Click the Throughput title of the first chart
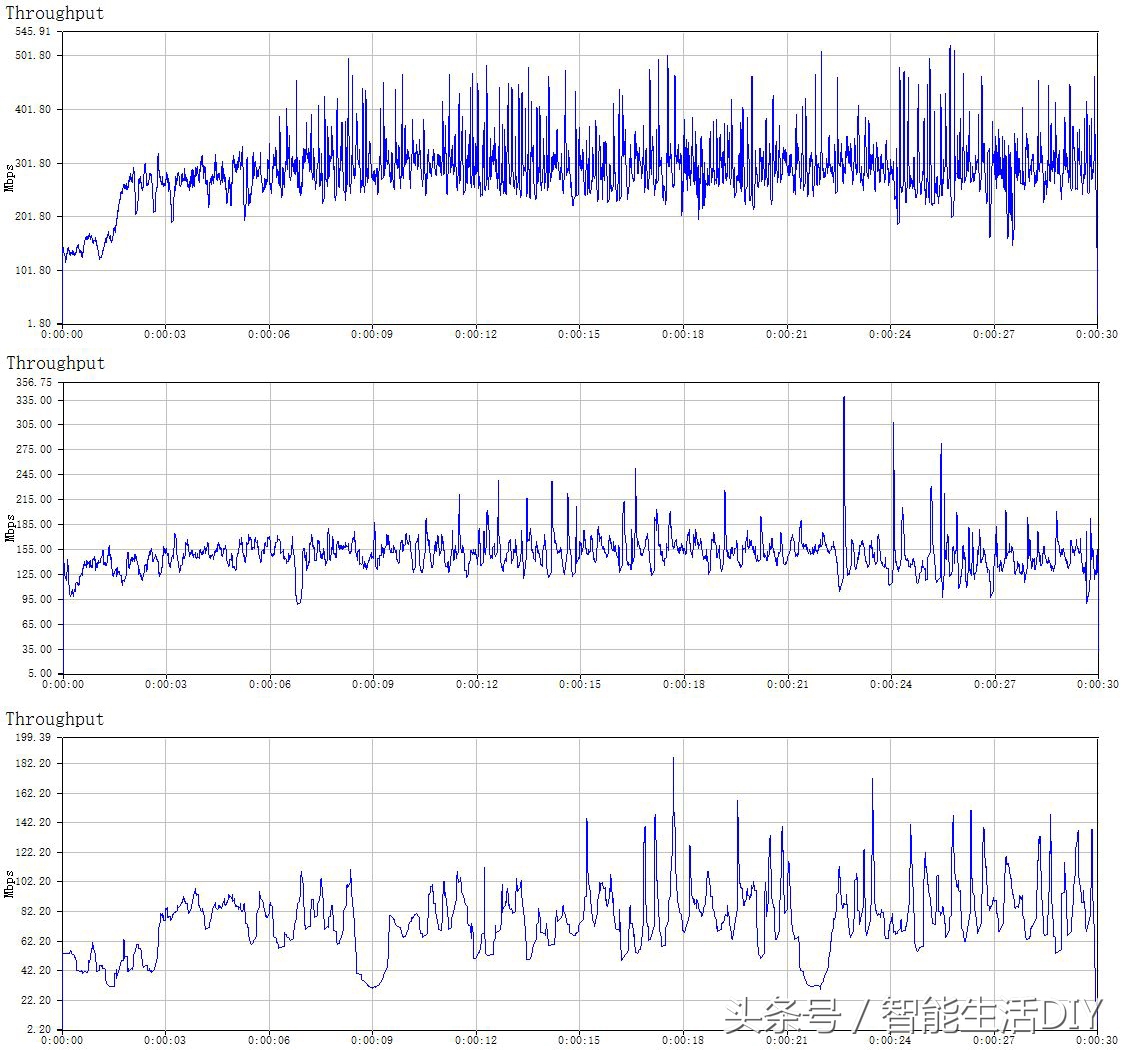The height and width of the screenshot is (1050, 1128). coord(55,13)
